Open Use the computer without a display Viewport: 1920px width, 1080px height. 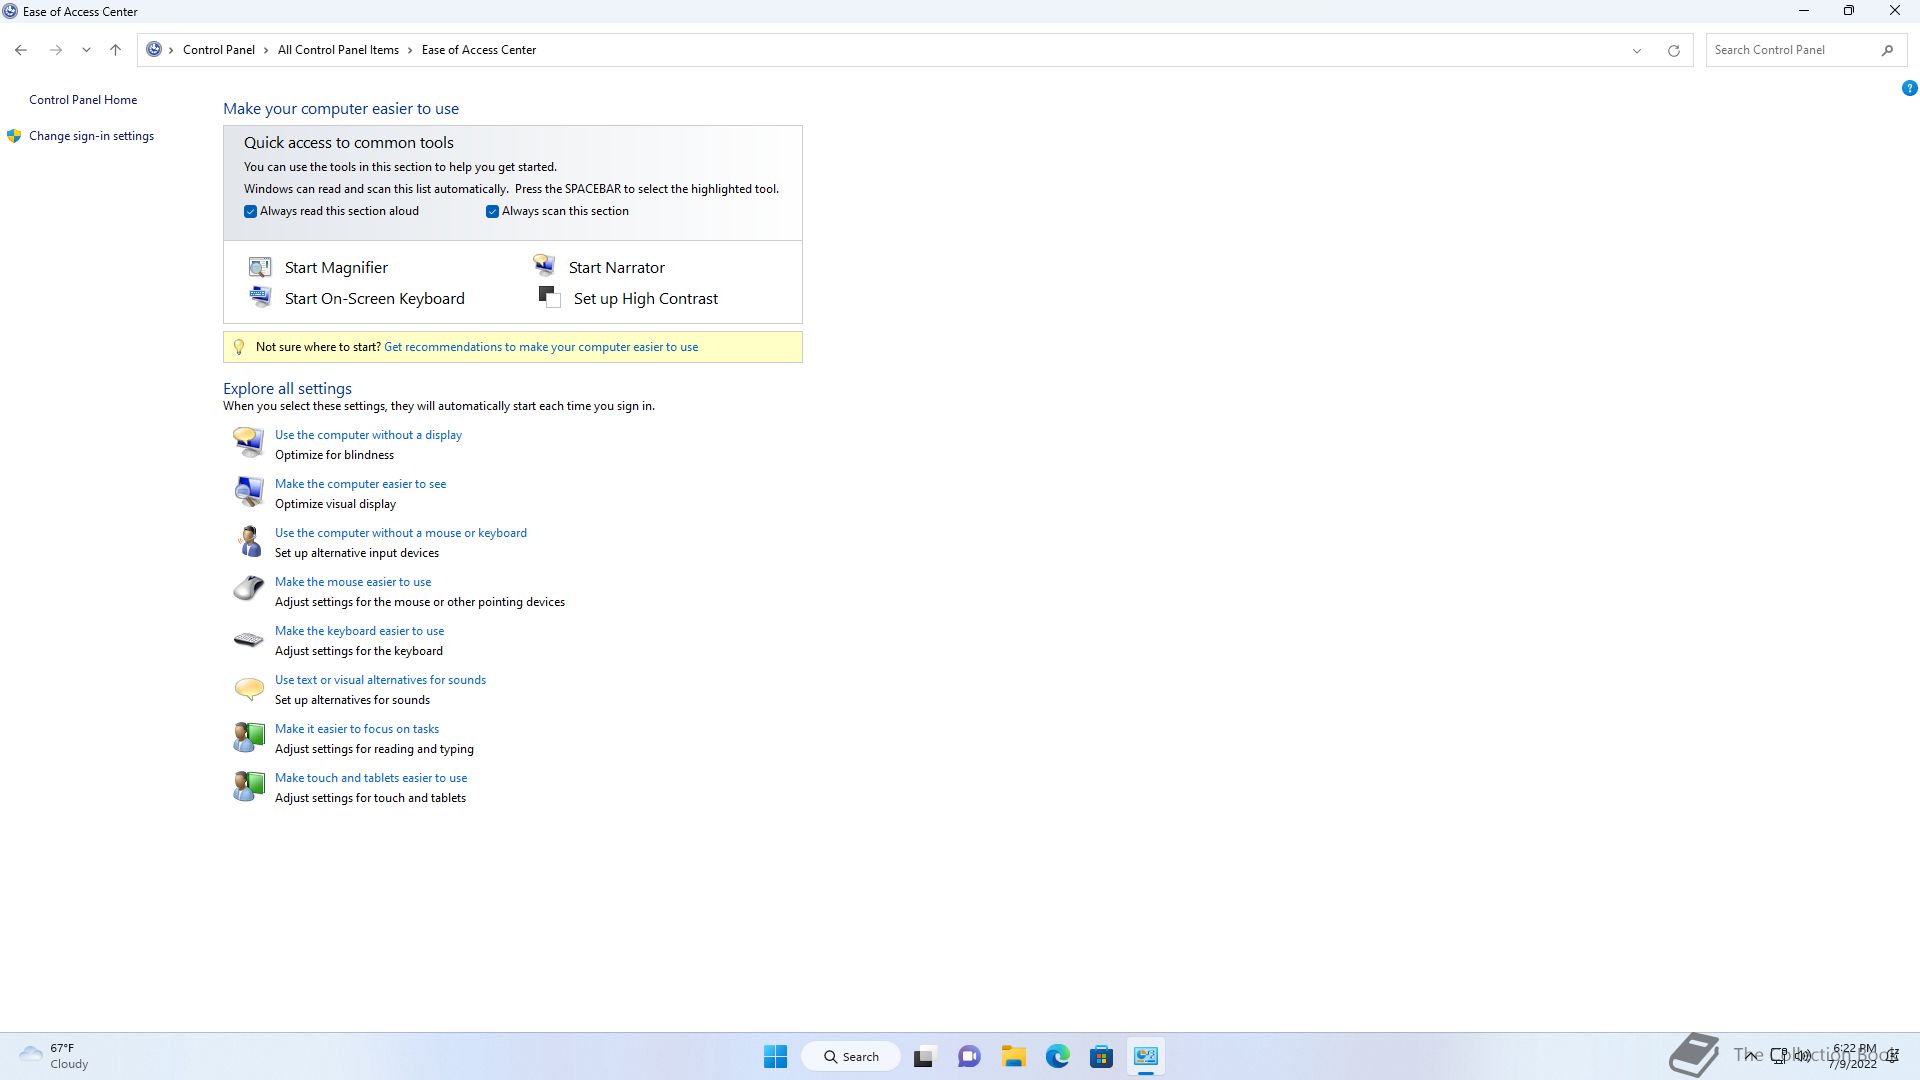(368, 435)
